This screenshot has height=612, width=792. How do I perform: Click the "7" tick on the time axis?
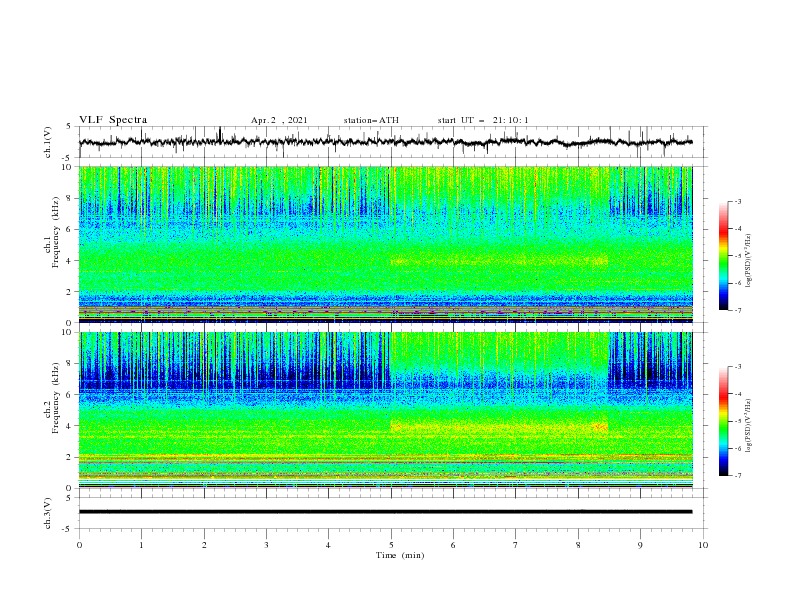(x=516, y=545)
